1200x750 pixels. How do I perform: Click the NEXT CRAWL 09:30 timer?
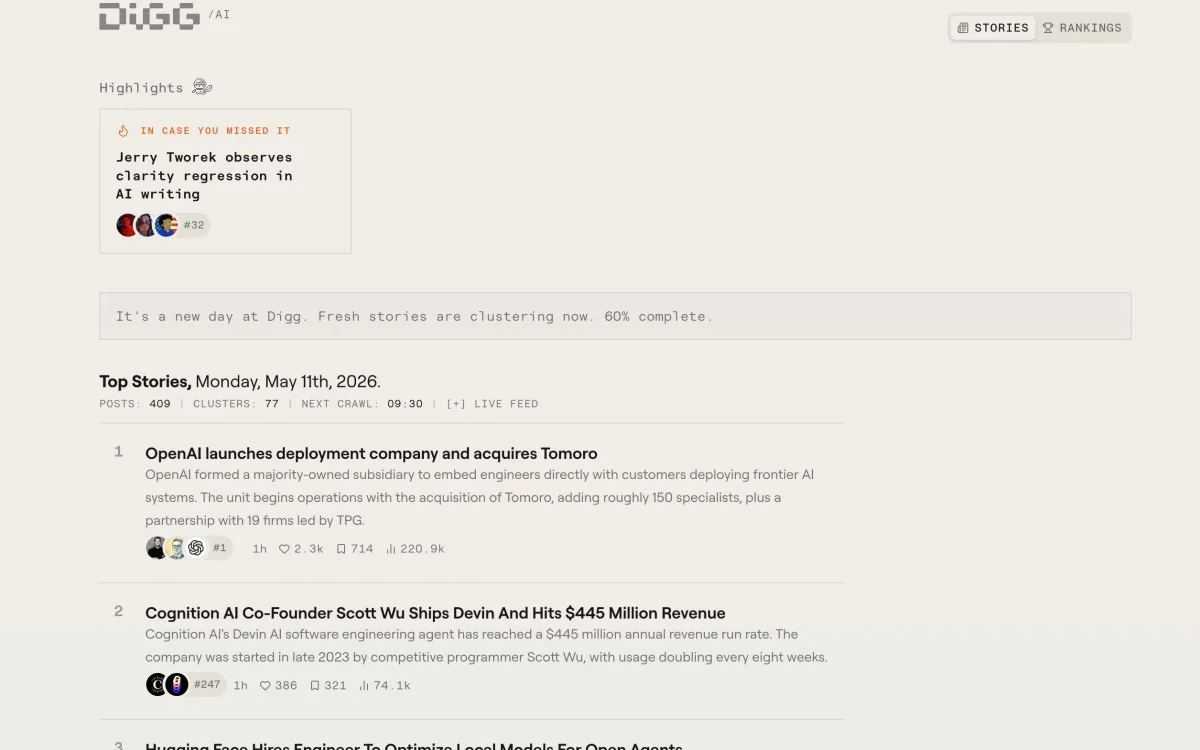pyautogui.click(x=362, y=404)
